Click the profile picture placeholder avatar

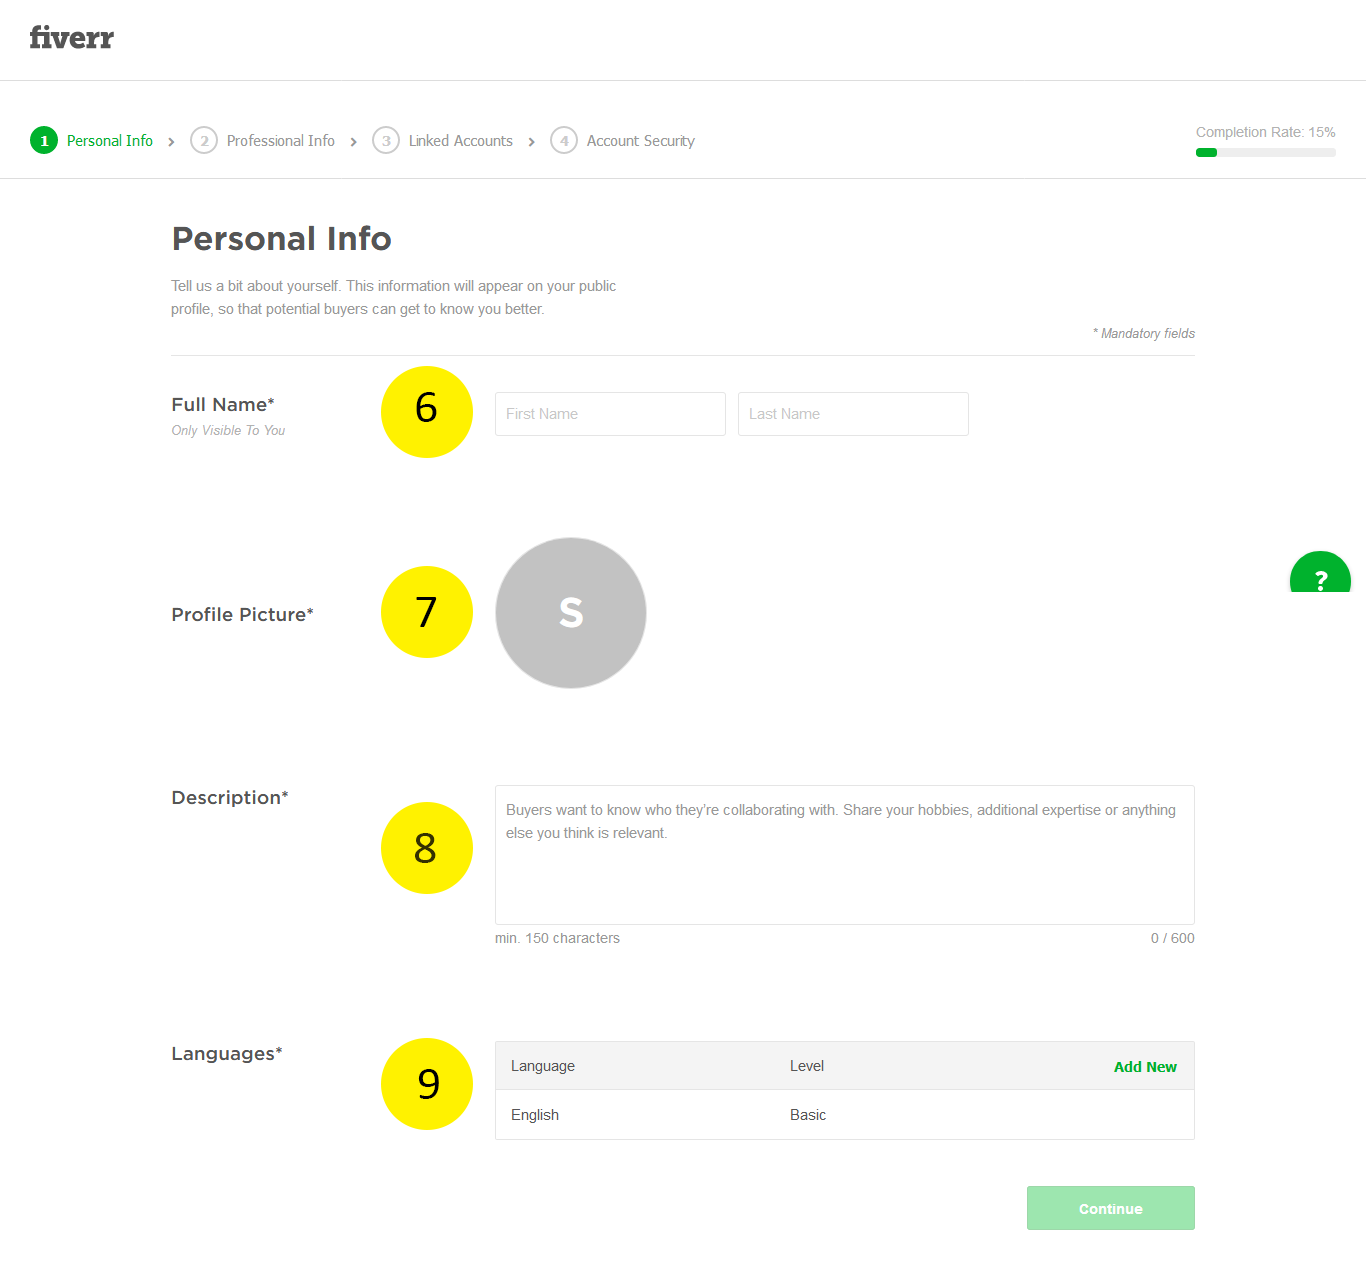click(571, 613)
